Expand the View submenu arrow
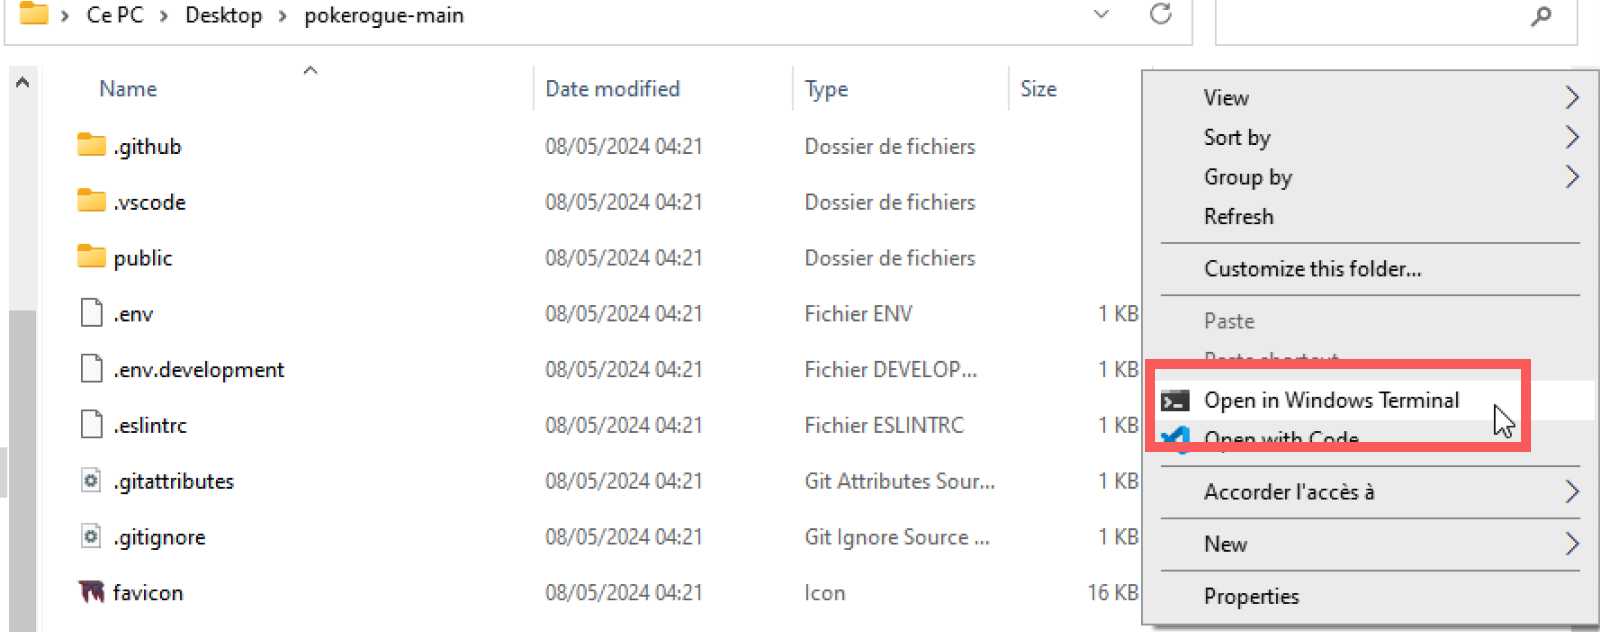Screen dimensions: 1600x632 click(x=1571, y=97)
